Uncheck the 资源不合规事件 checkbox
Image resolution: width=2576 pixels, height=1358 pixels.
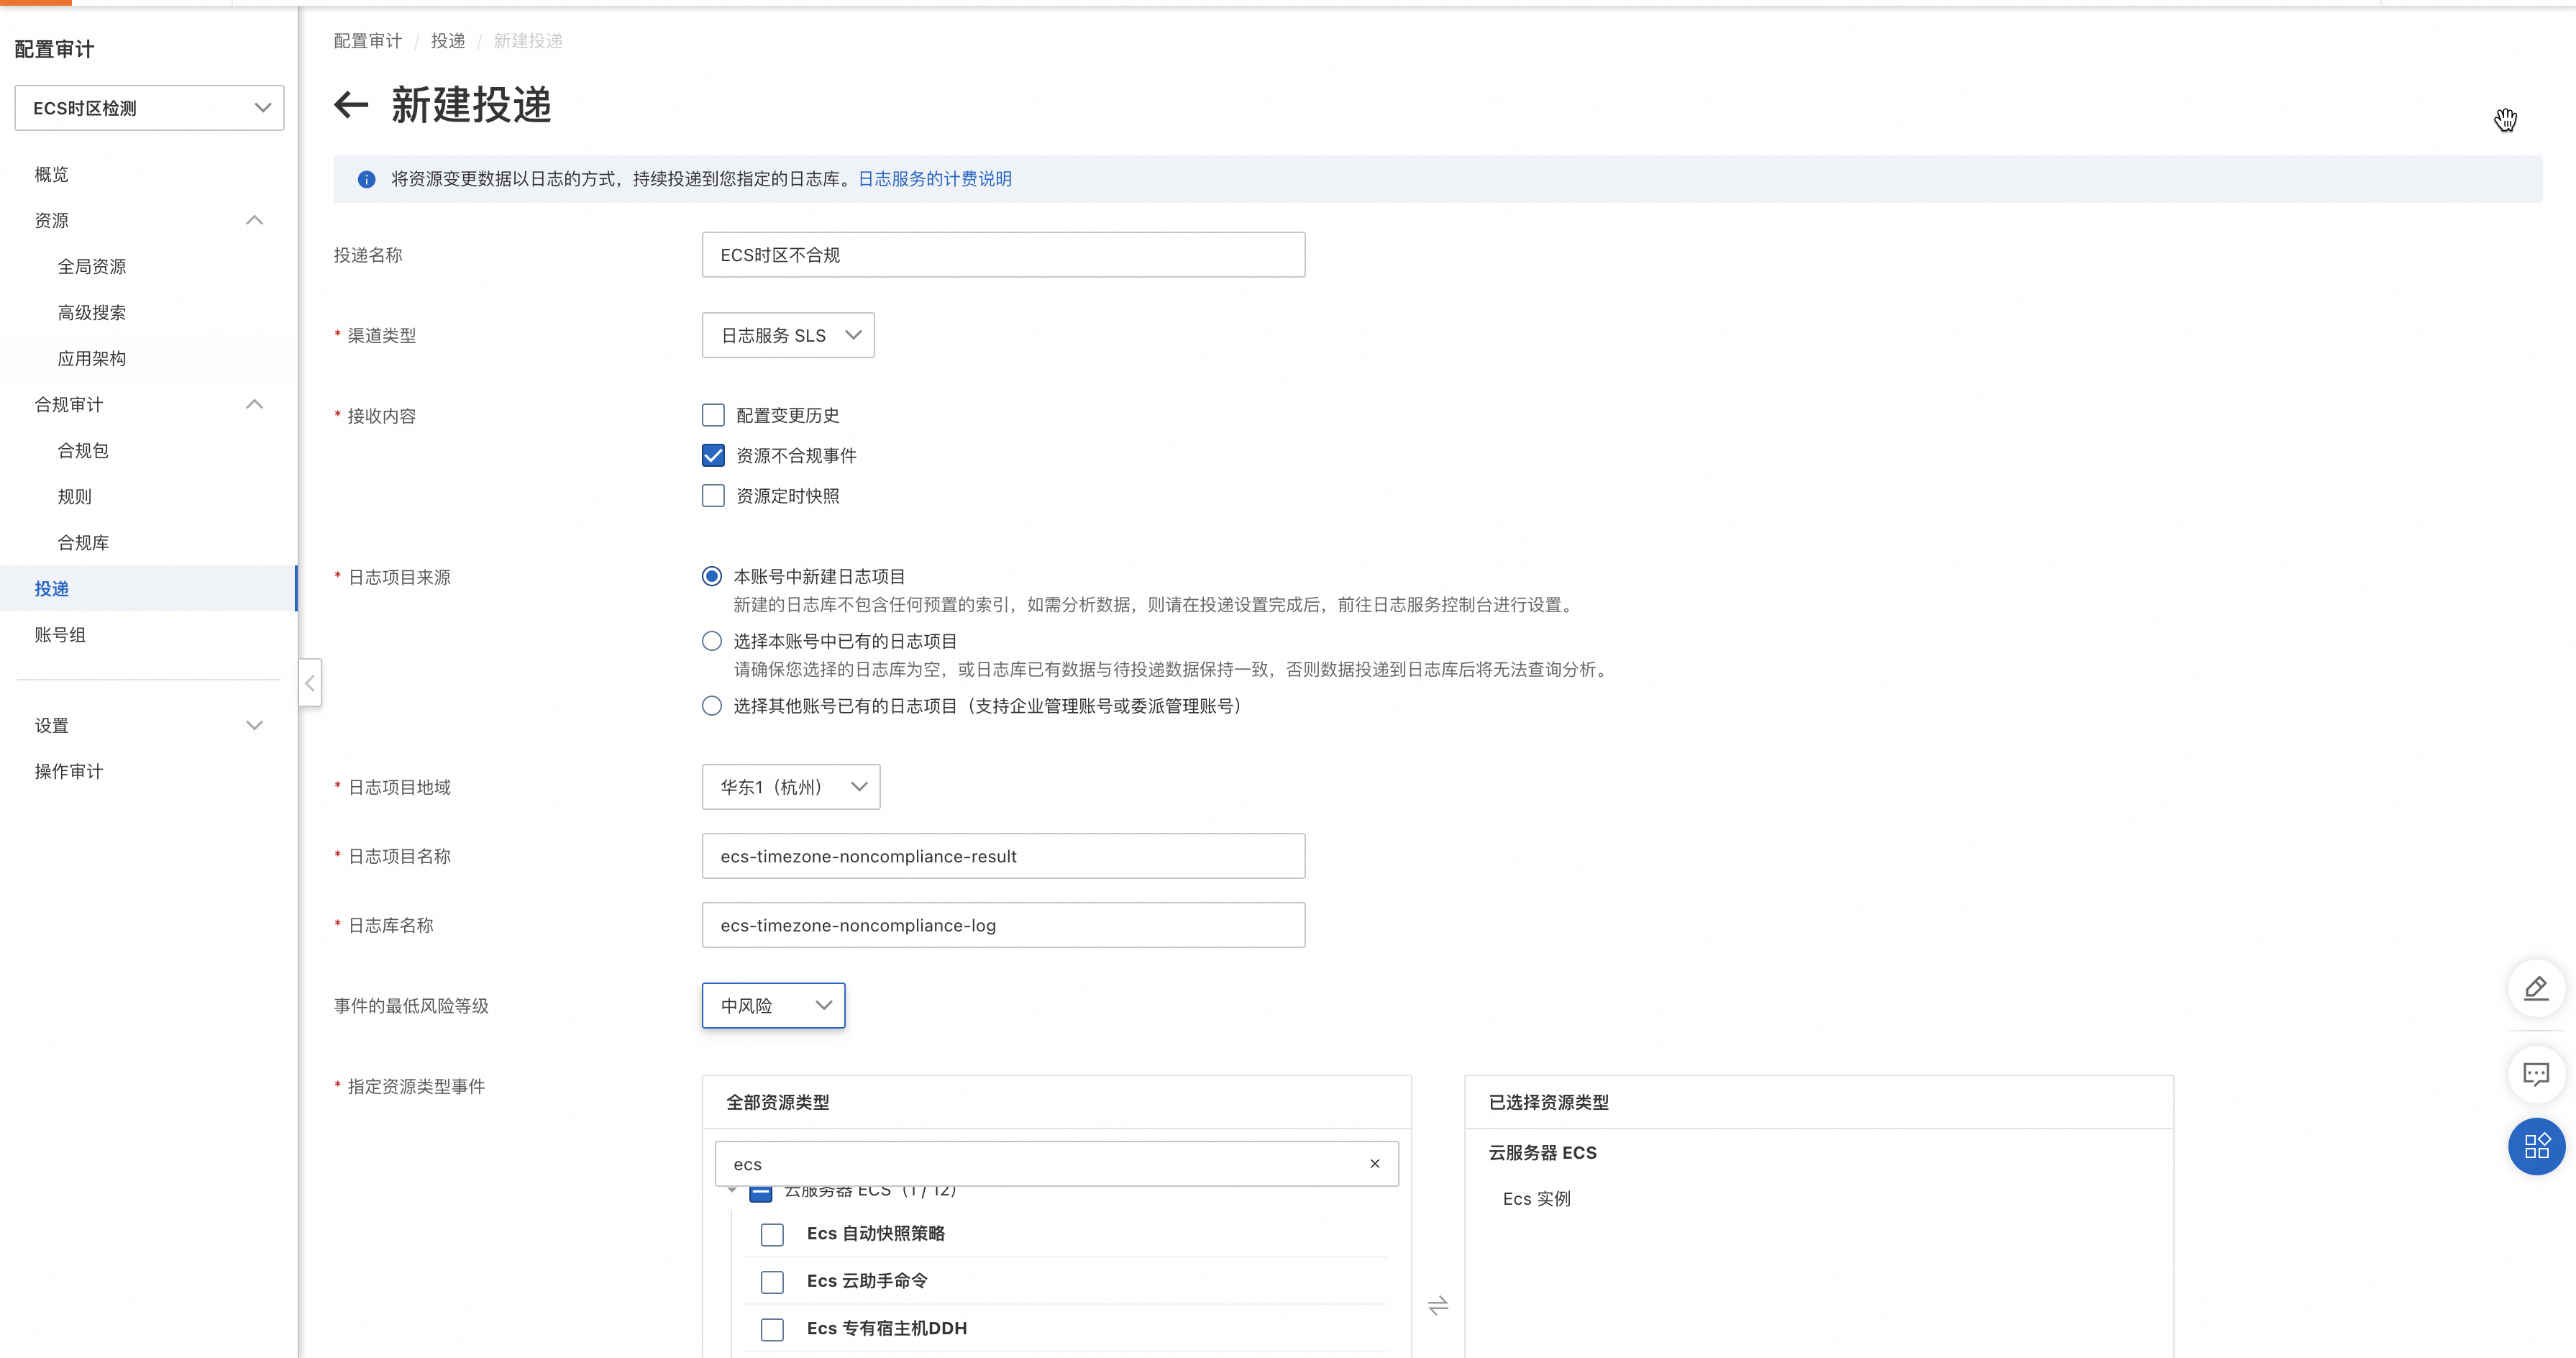coord(713,456)
